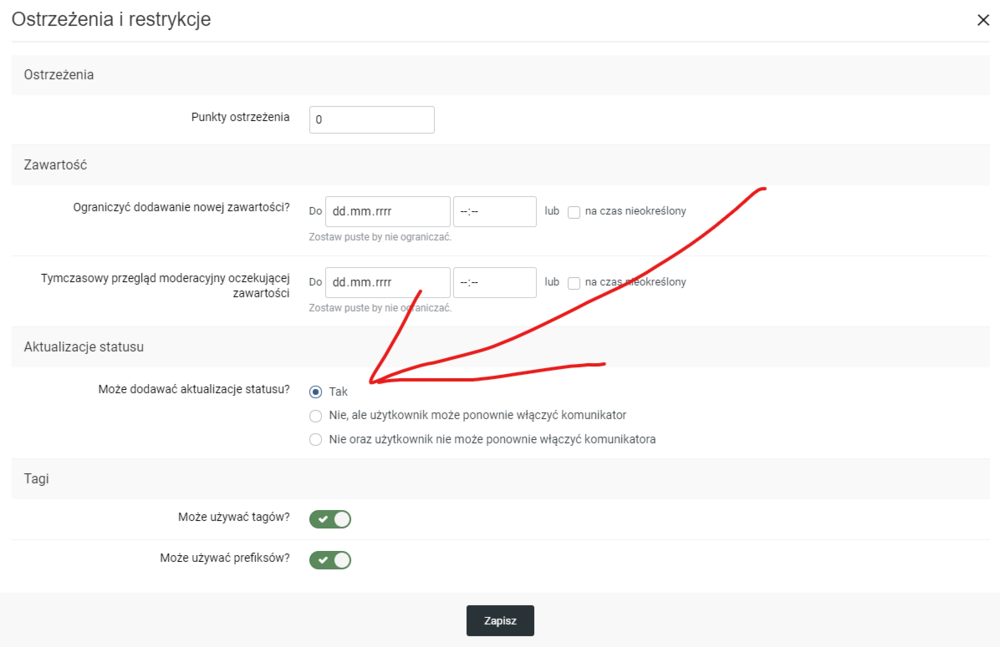Close the Ostrzeżenia i restrykcje dialog

[982, 20]
